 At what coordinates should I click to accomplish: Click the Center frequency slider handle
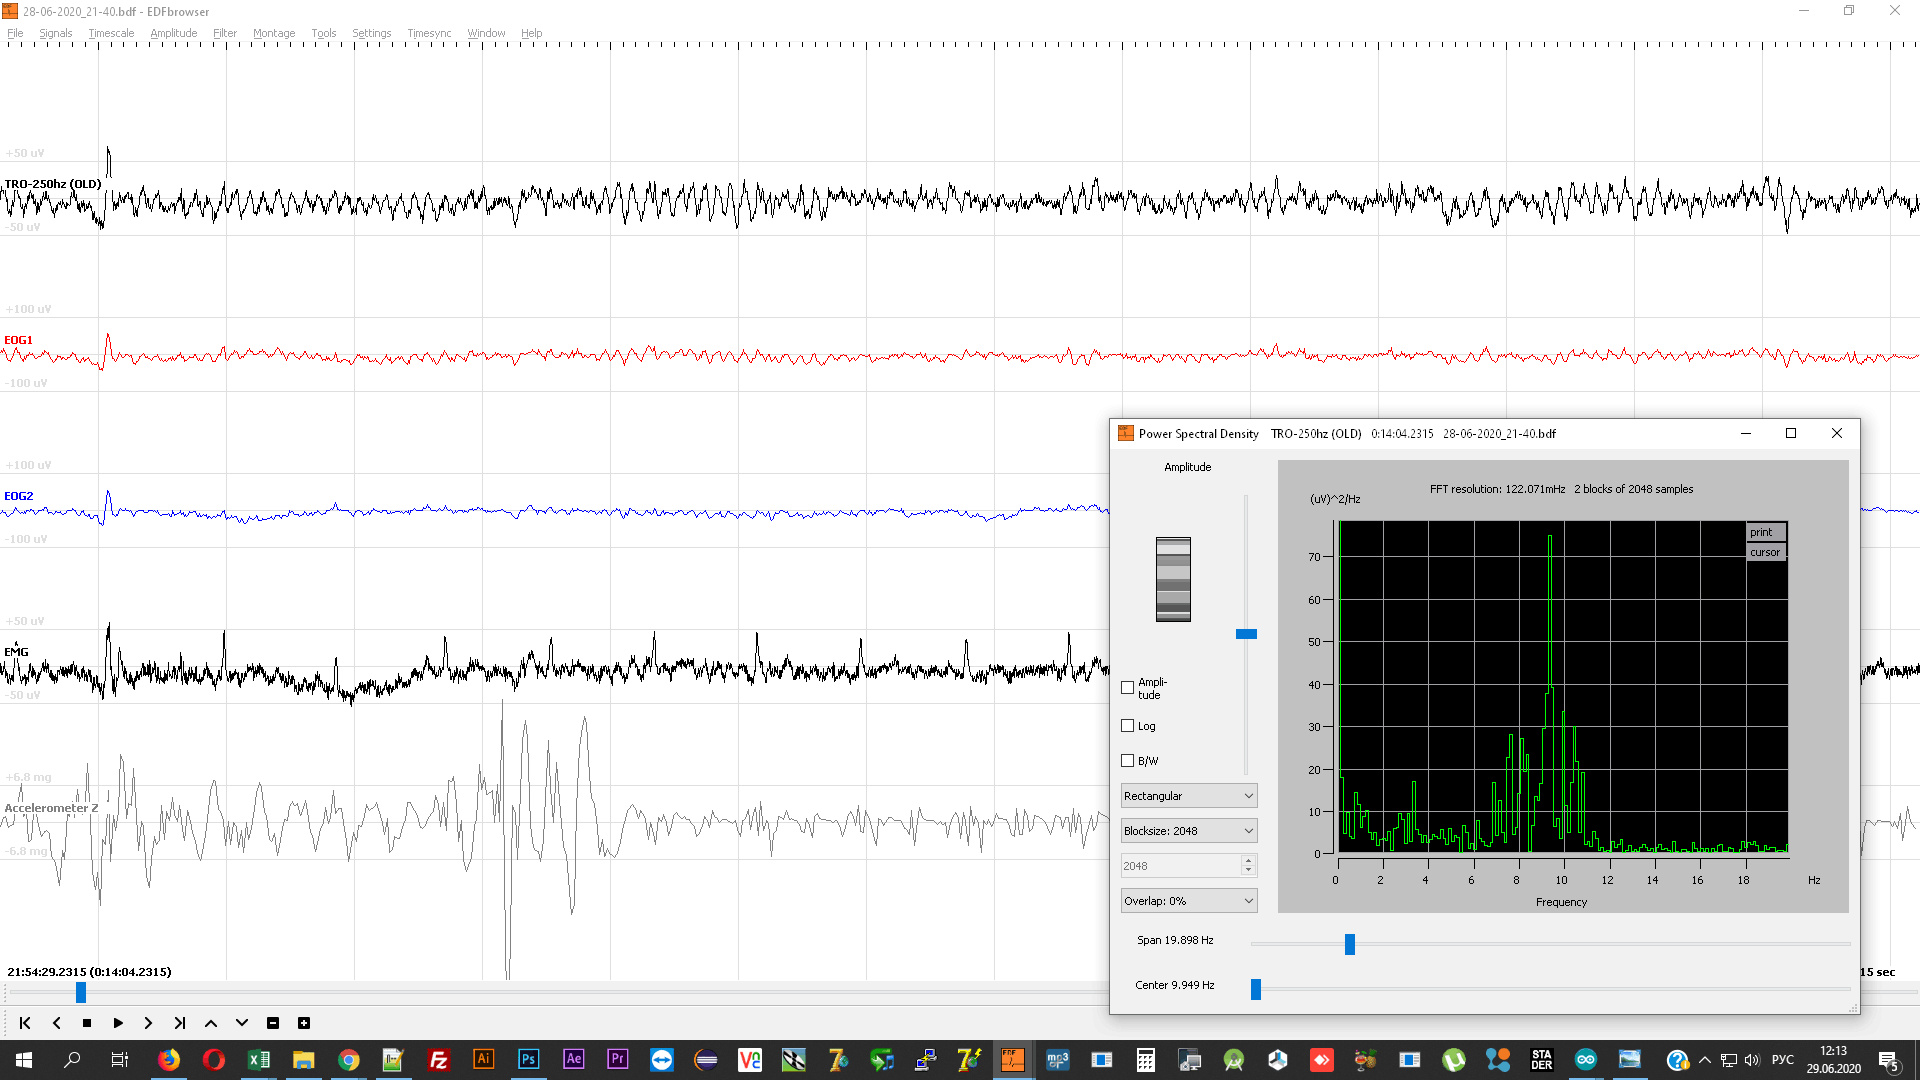(x=1256, y=989)
